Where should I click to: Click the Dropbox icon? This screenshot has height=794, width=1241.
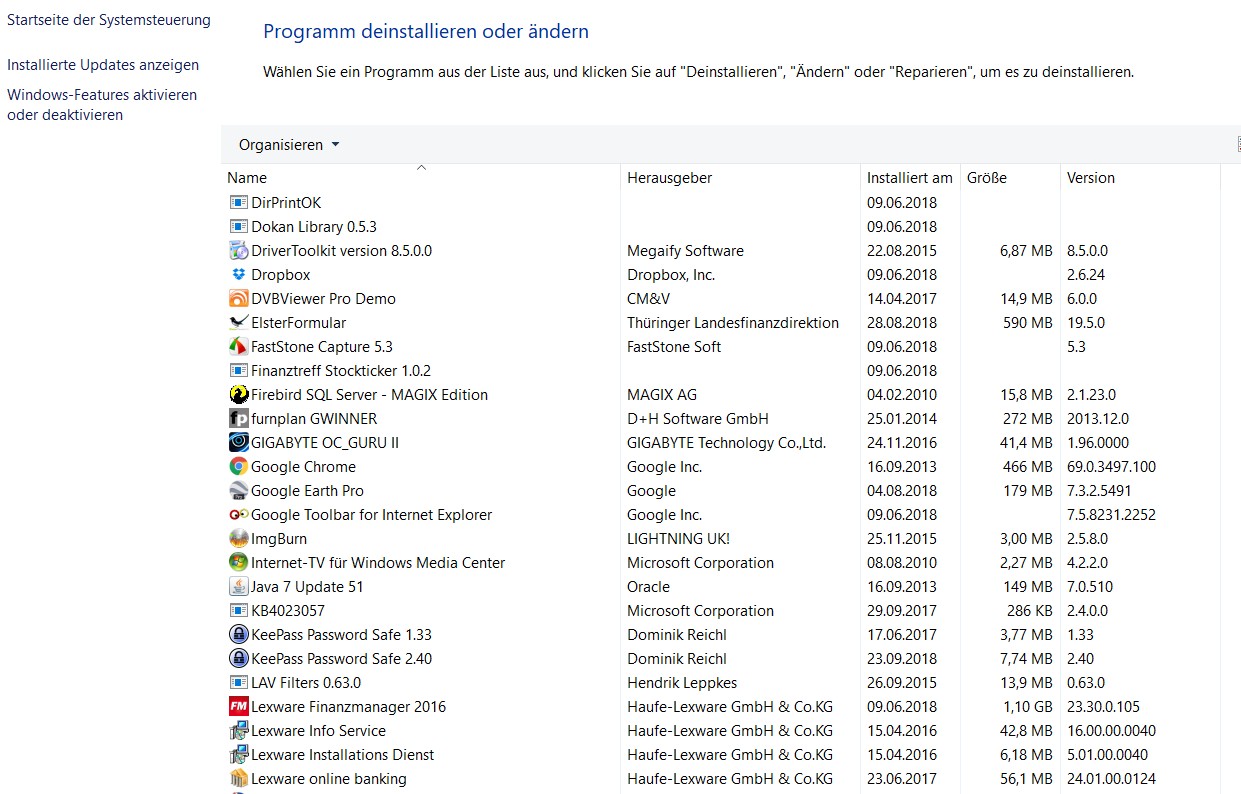pyautogui.click(x=238, y=275)
